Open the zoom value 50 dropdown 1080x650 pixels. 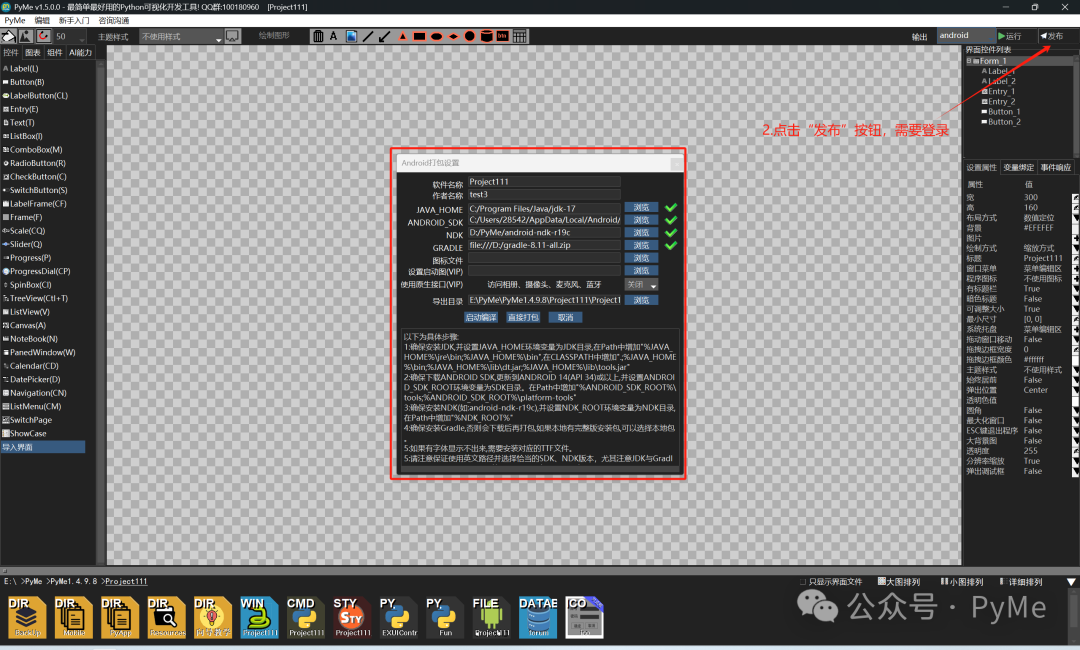[x=70, y=36]
